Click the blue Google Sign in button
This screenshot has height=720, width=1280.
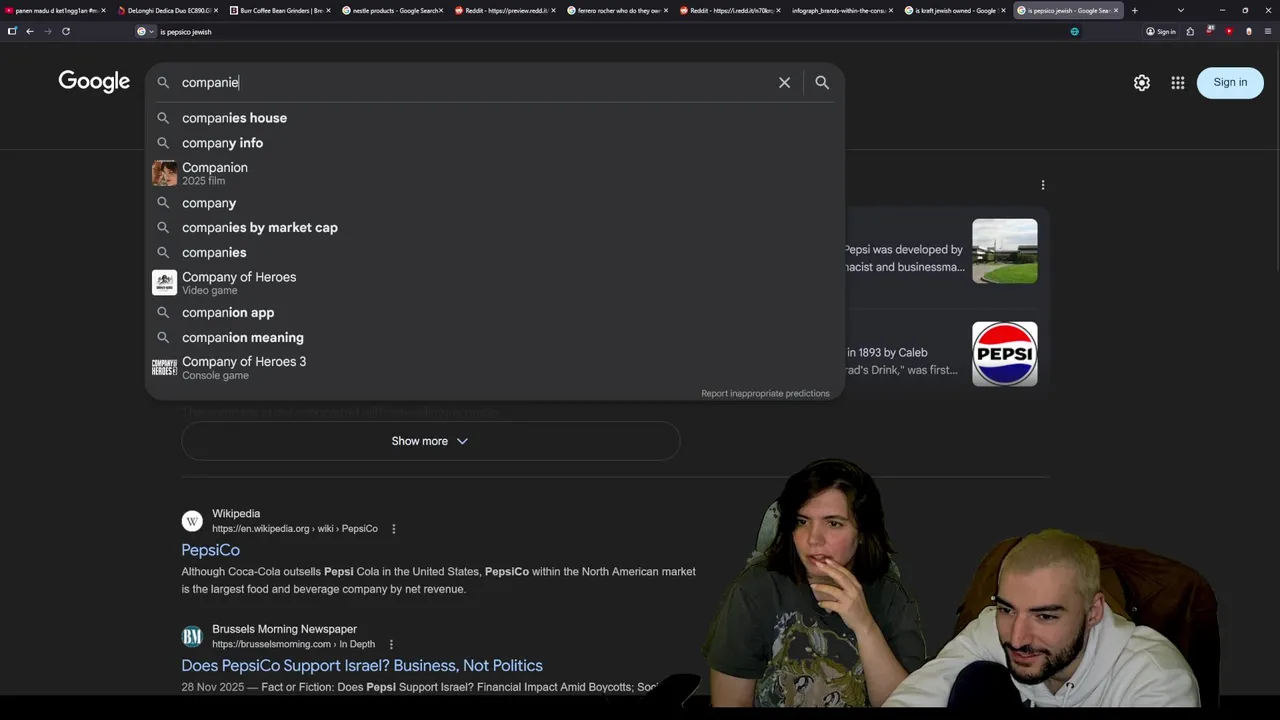[1230, 82]
